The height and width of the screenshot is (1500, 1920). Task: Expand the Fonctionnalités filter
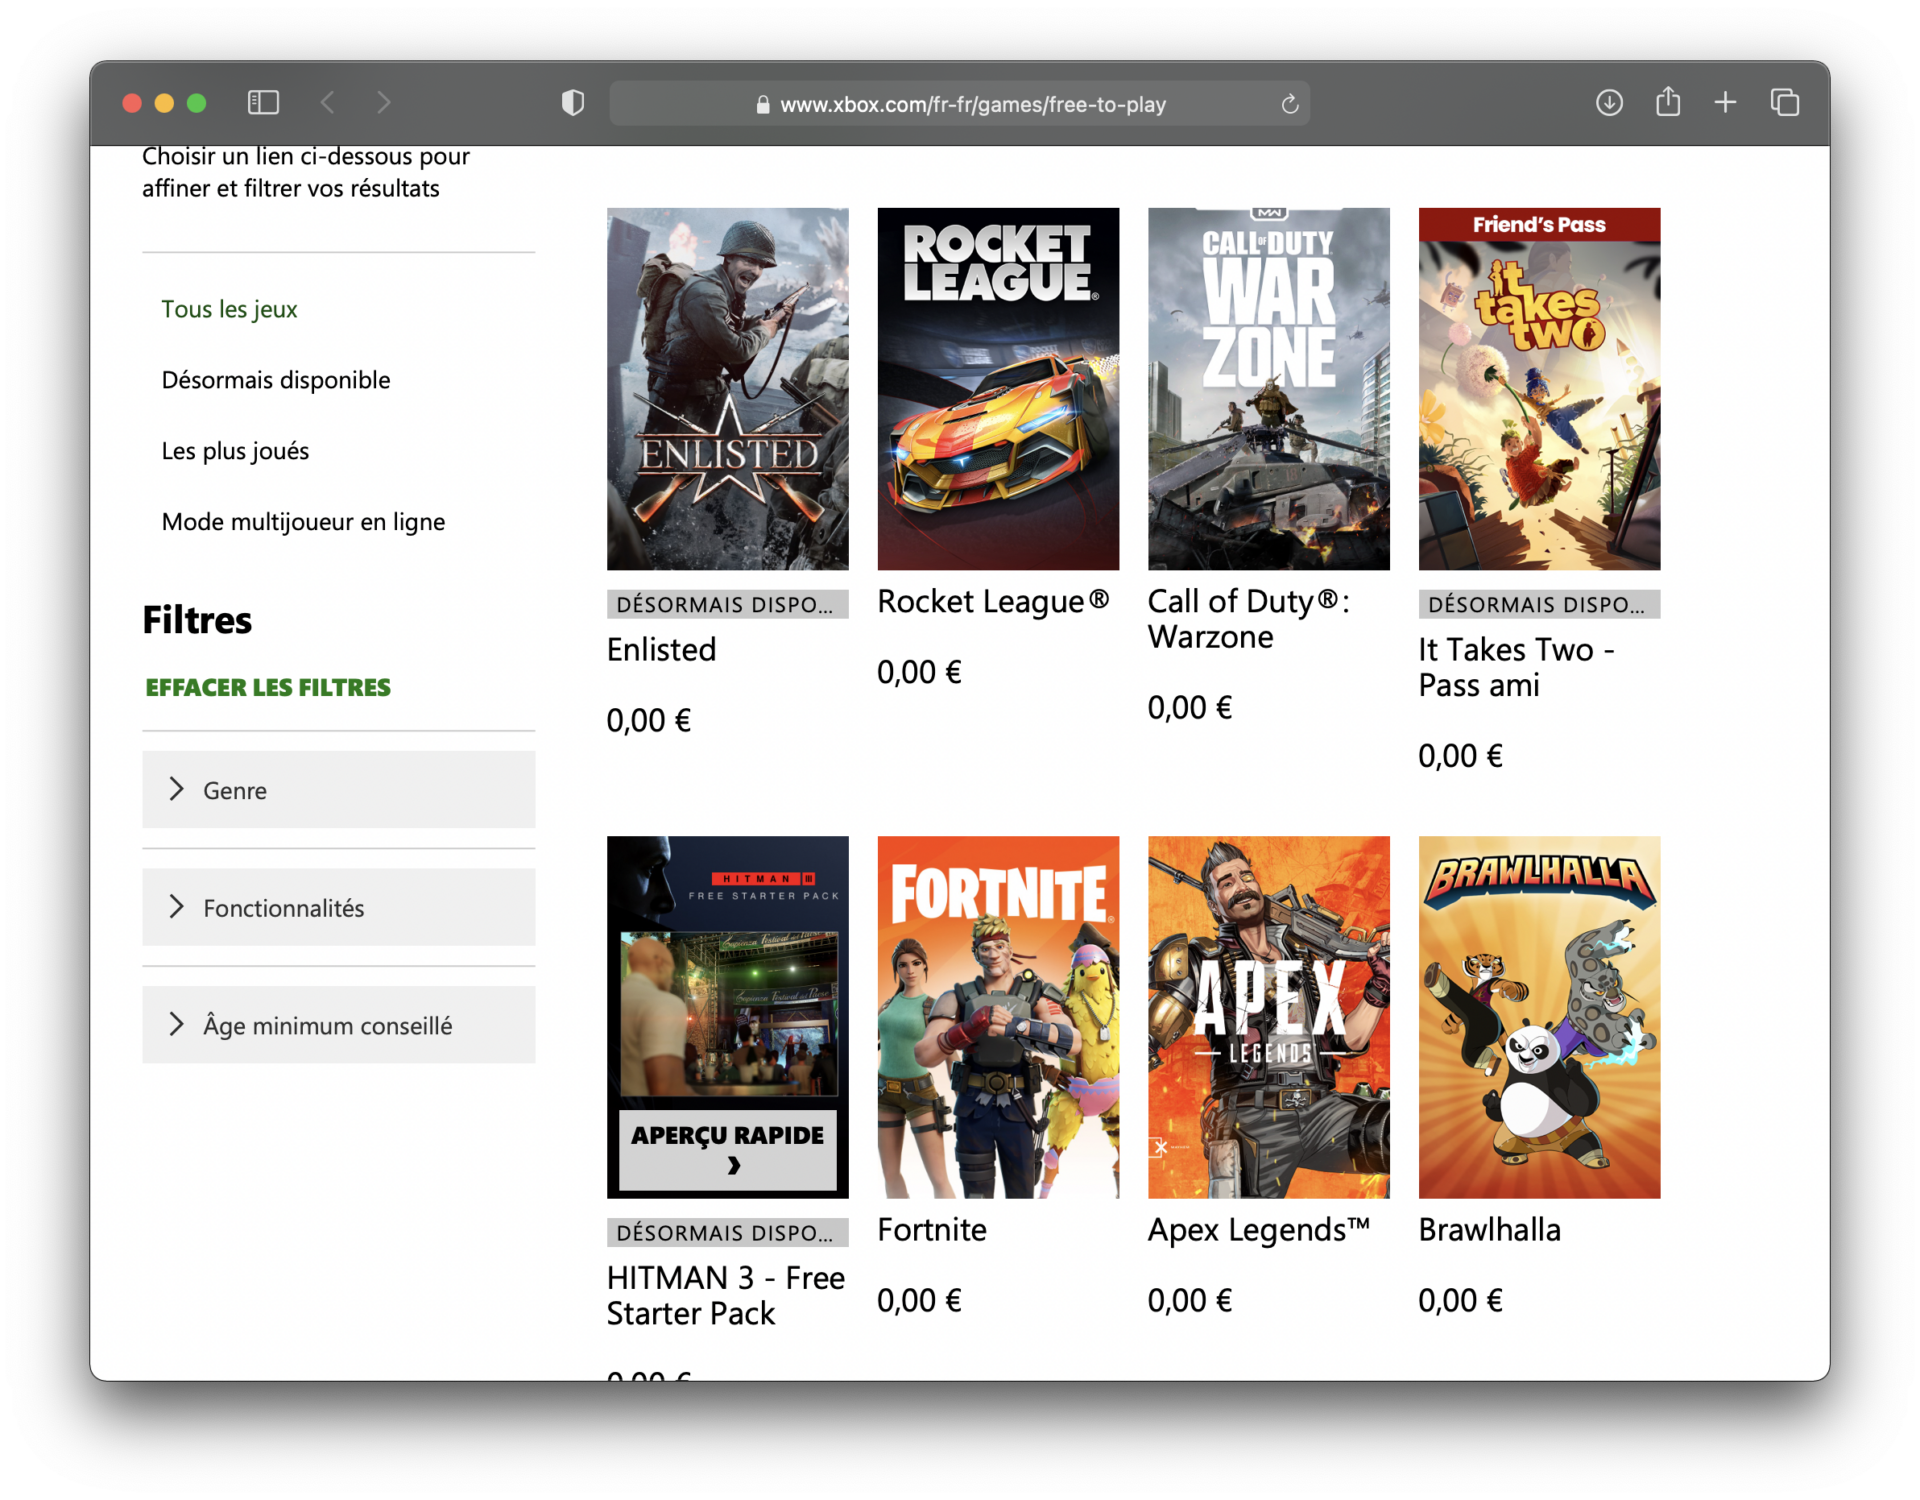338,907
